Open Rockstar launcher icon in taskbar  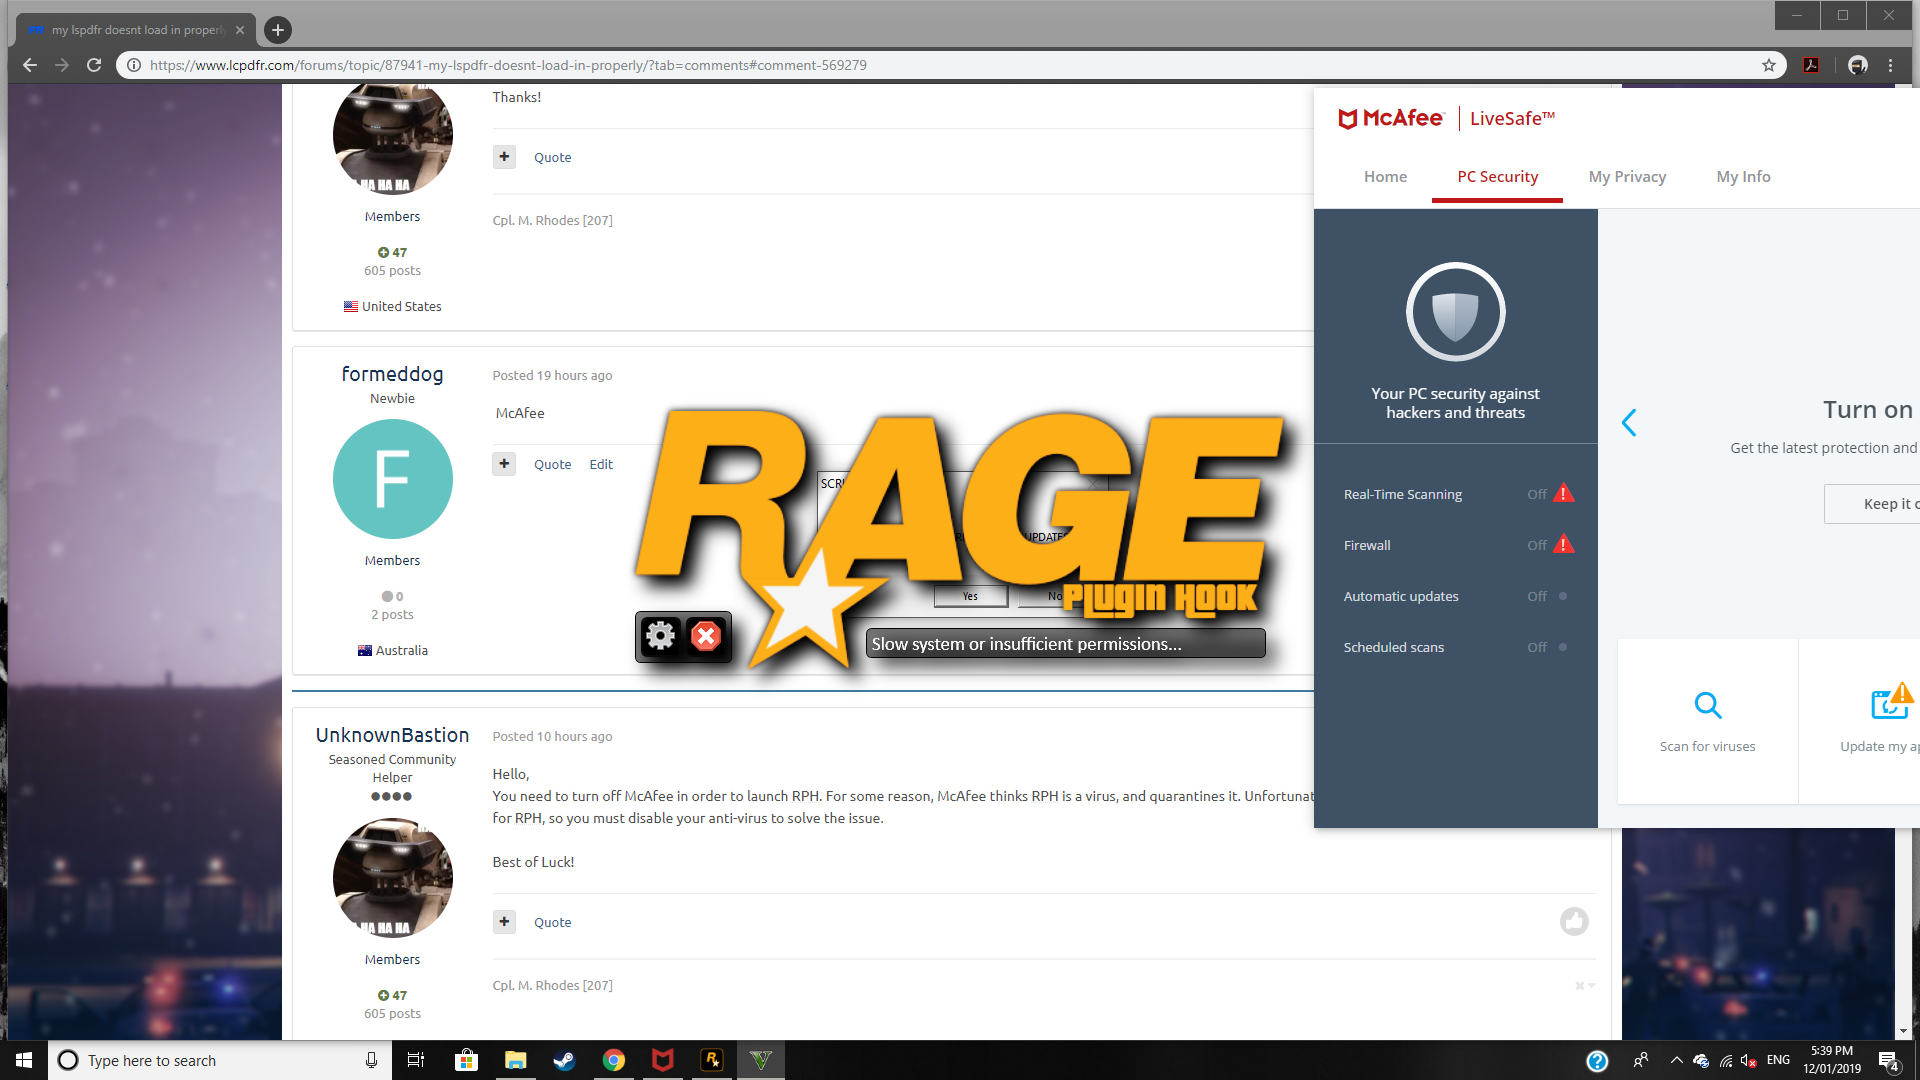click(x=712, y=1060)
